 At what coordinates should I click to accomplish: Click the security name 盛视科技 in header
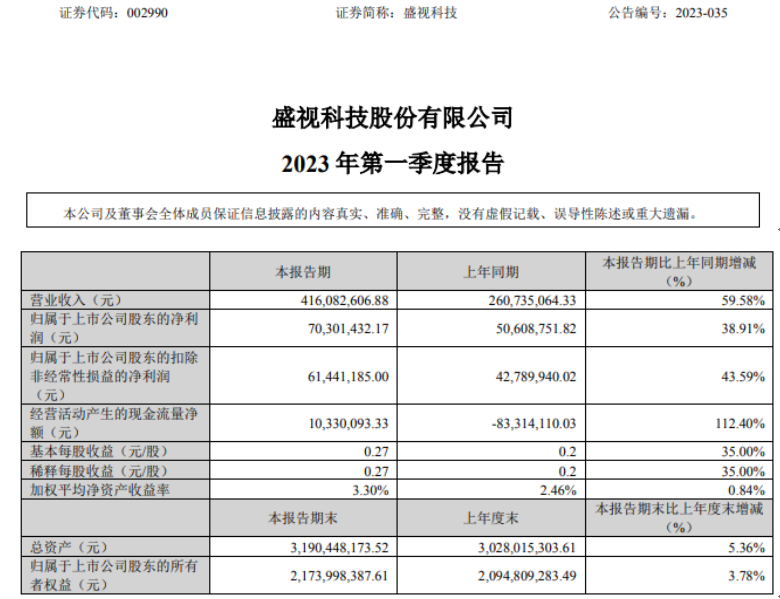(430, 12)
